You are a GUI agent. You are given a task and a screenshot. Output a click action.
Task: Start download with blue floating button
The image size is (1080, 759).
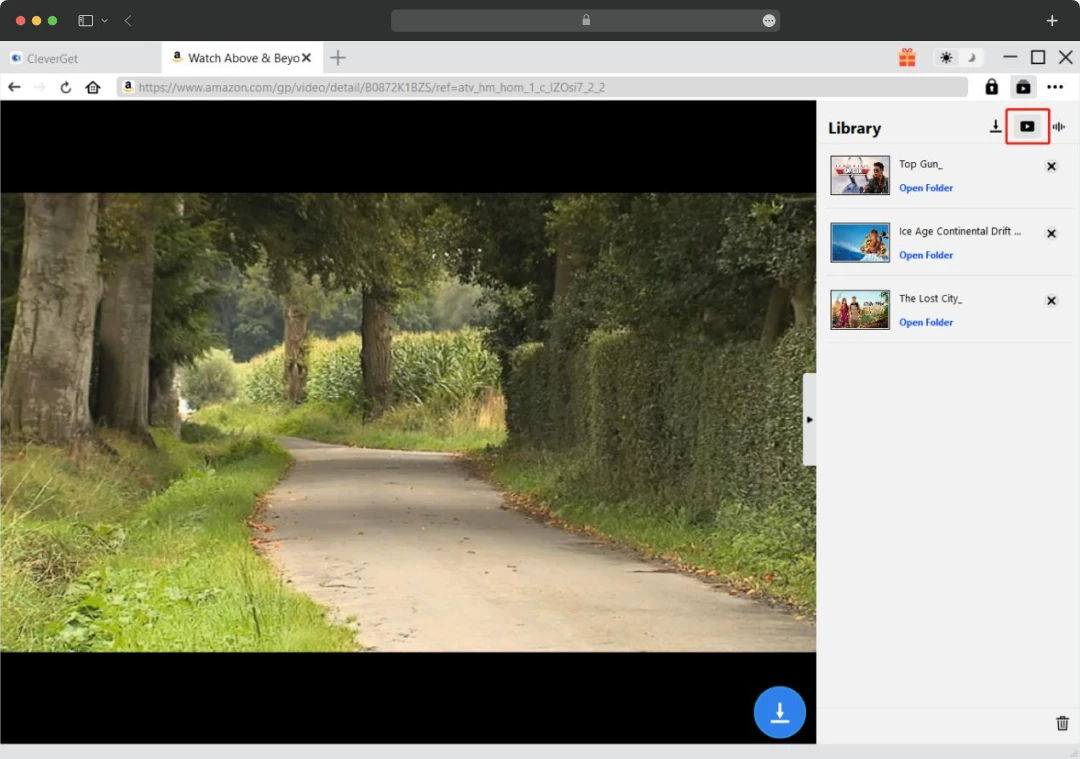coord(779,712)
